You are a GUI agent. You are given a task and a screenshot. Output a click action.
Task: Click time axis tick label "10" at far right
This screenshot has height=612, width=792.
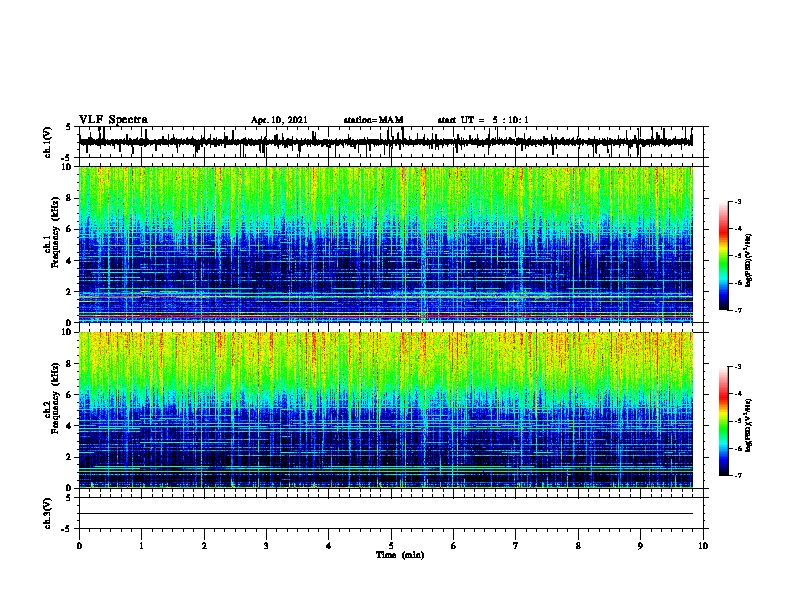(703, 546)
